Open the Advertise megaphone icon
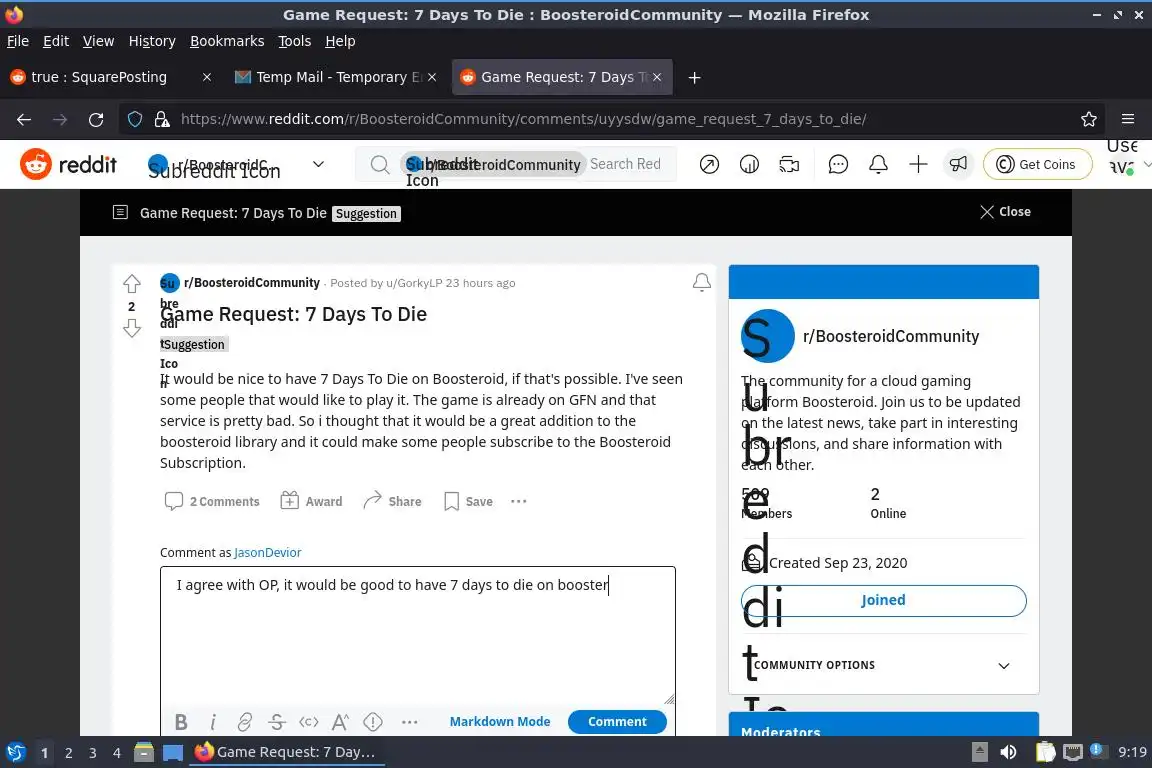 [958, 164]
